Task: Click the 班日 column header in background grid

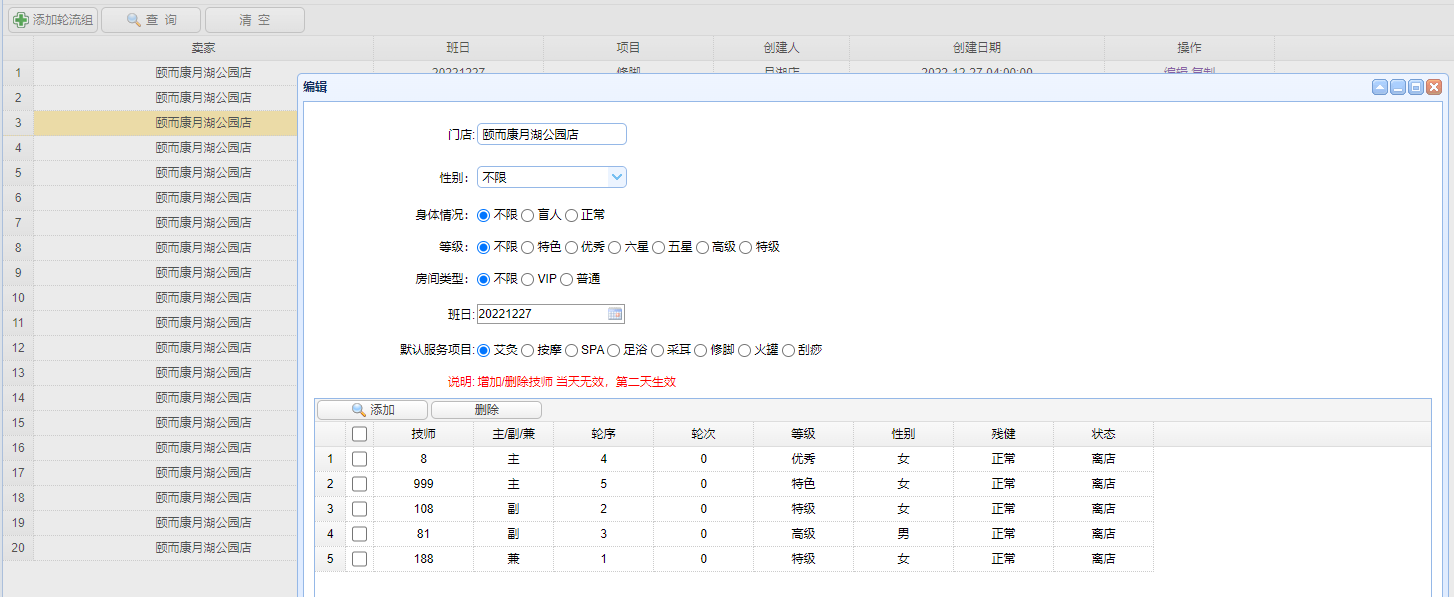Action: (x=459, y=48)
